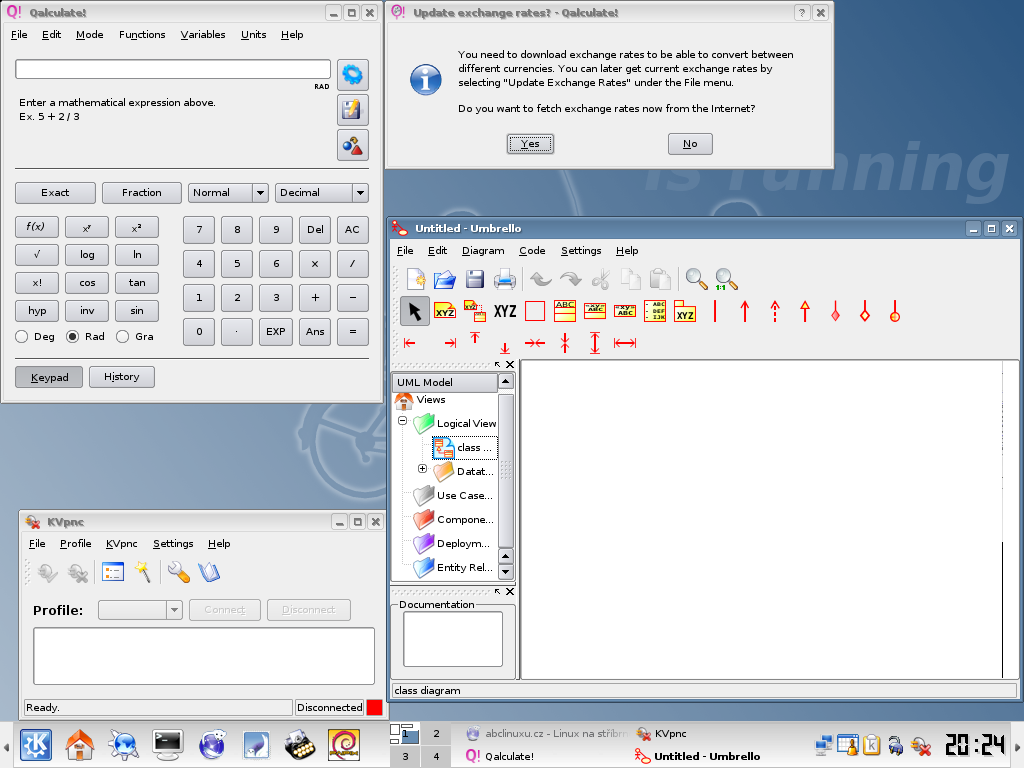Click the blue gear execute icon in Qalculate
The width and height of the screenshot is (1024, 768).
tap(353, 74)
